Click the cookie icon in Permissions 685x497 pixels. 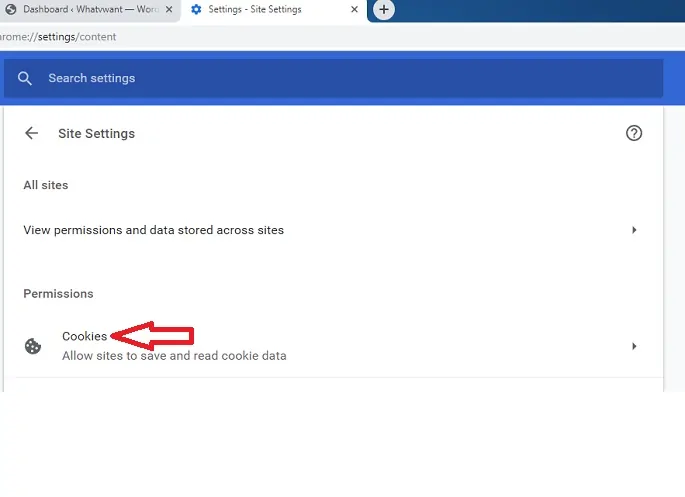point(33,346)
